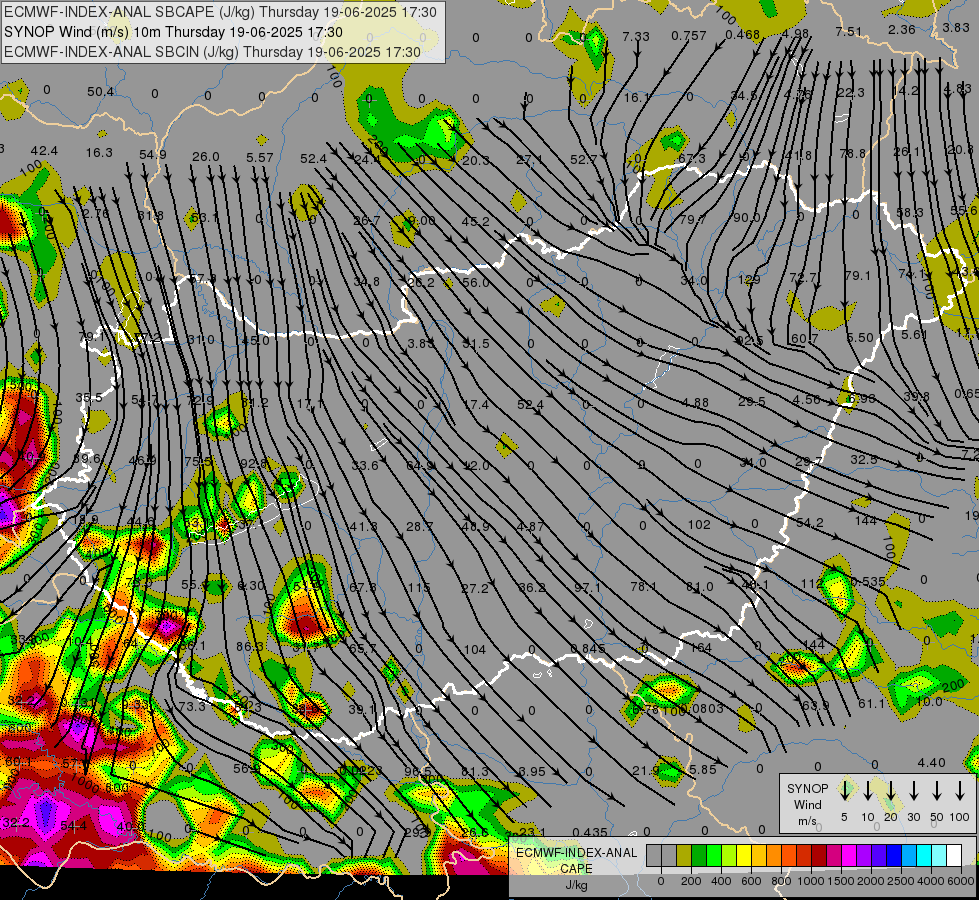Click the SYNOP wind legend arrow labeled 30
The image size is (979, 900).
coord(914,791)
